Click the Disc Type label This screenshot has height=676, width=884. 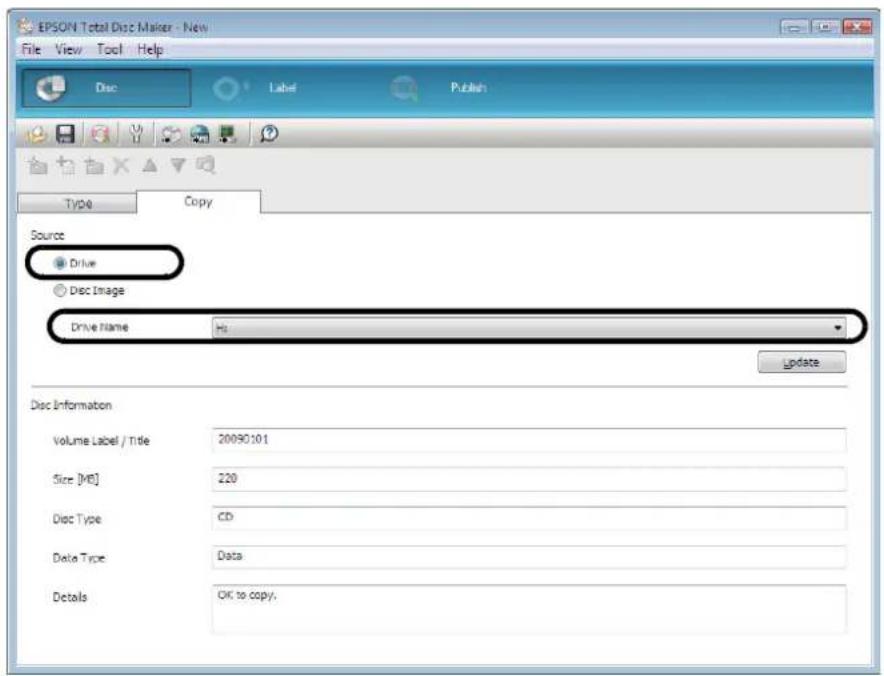tap(77, 519)
